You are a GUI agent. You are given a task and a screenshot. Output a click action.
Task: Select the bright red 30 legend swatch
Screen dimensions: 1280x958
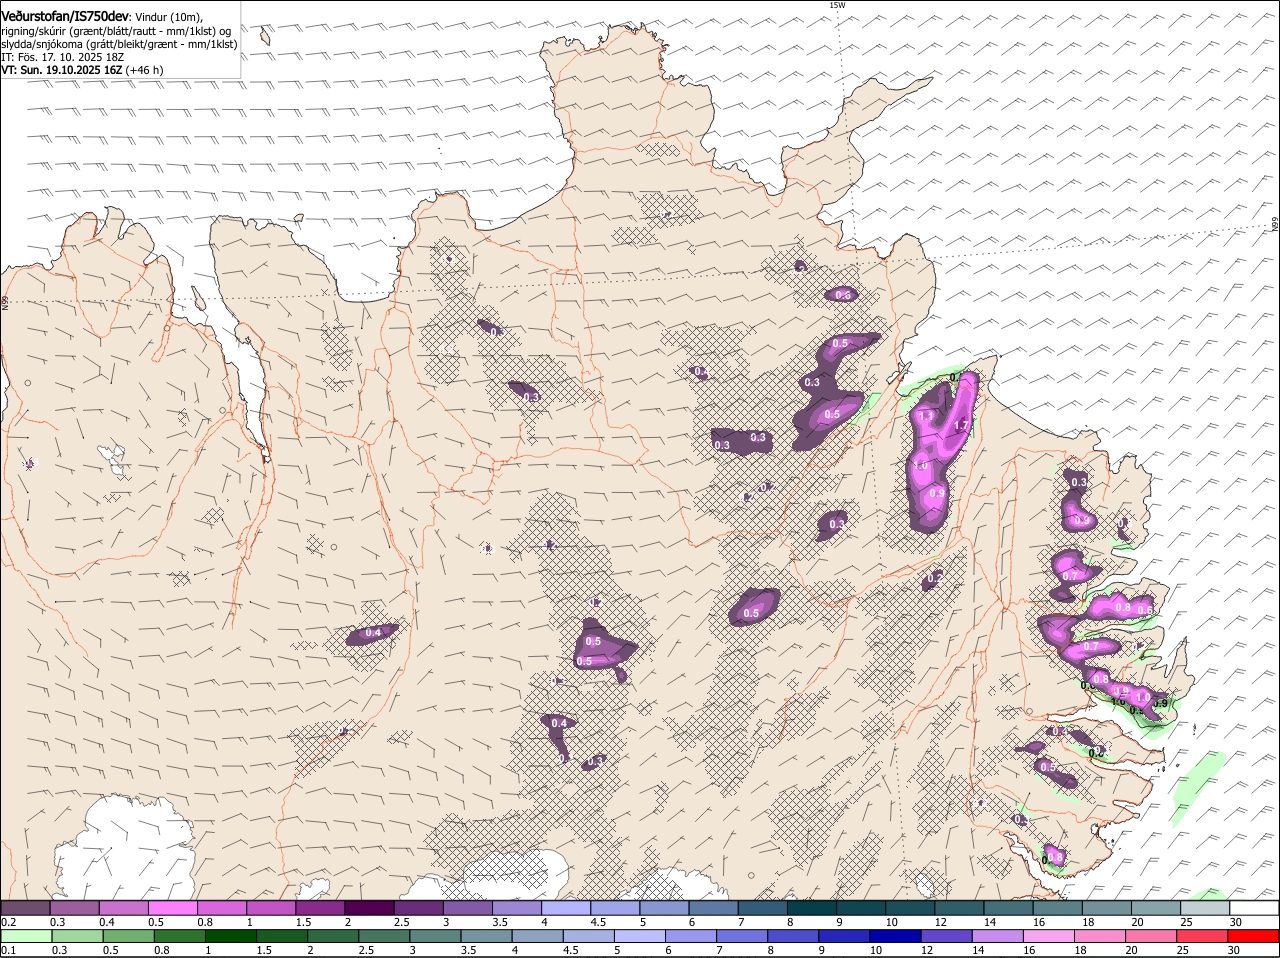[1253, 937]
